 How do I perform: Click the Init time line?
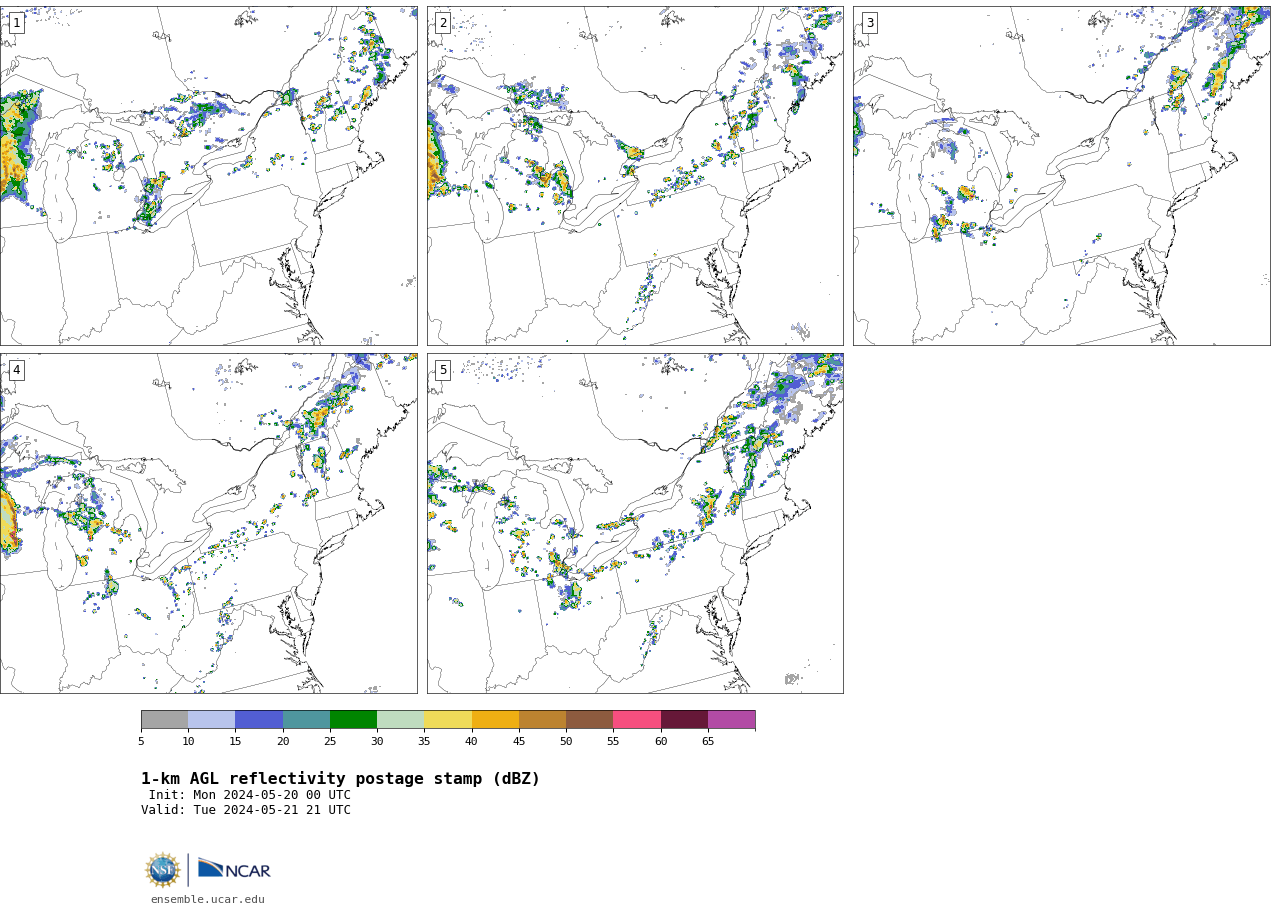click(x=250, y=795)
